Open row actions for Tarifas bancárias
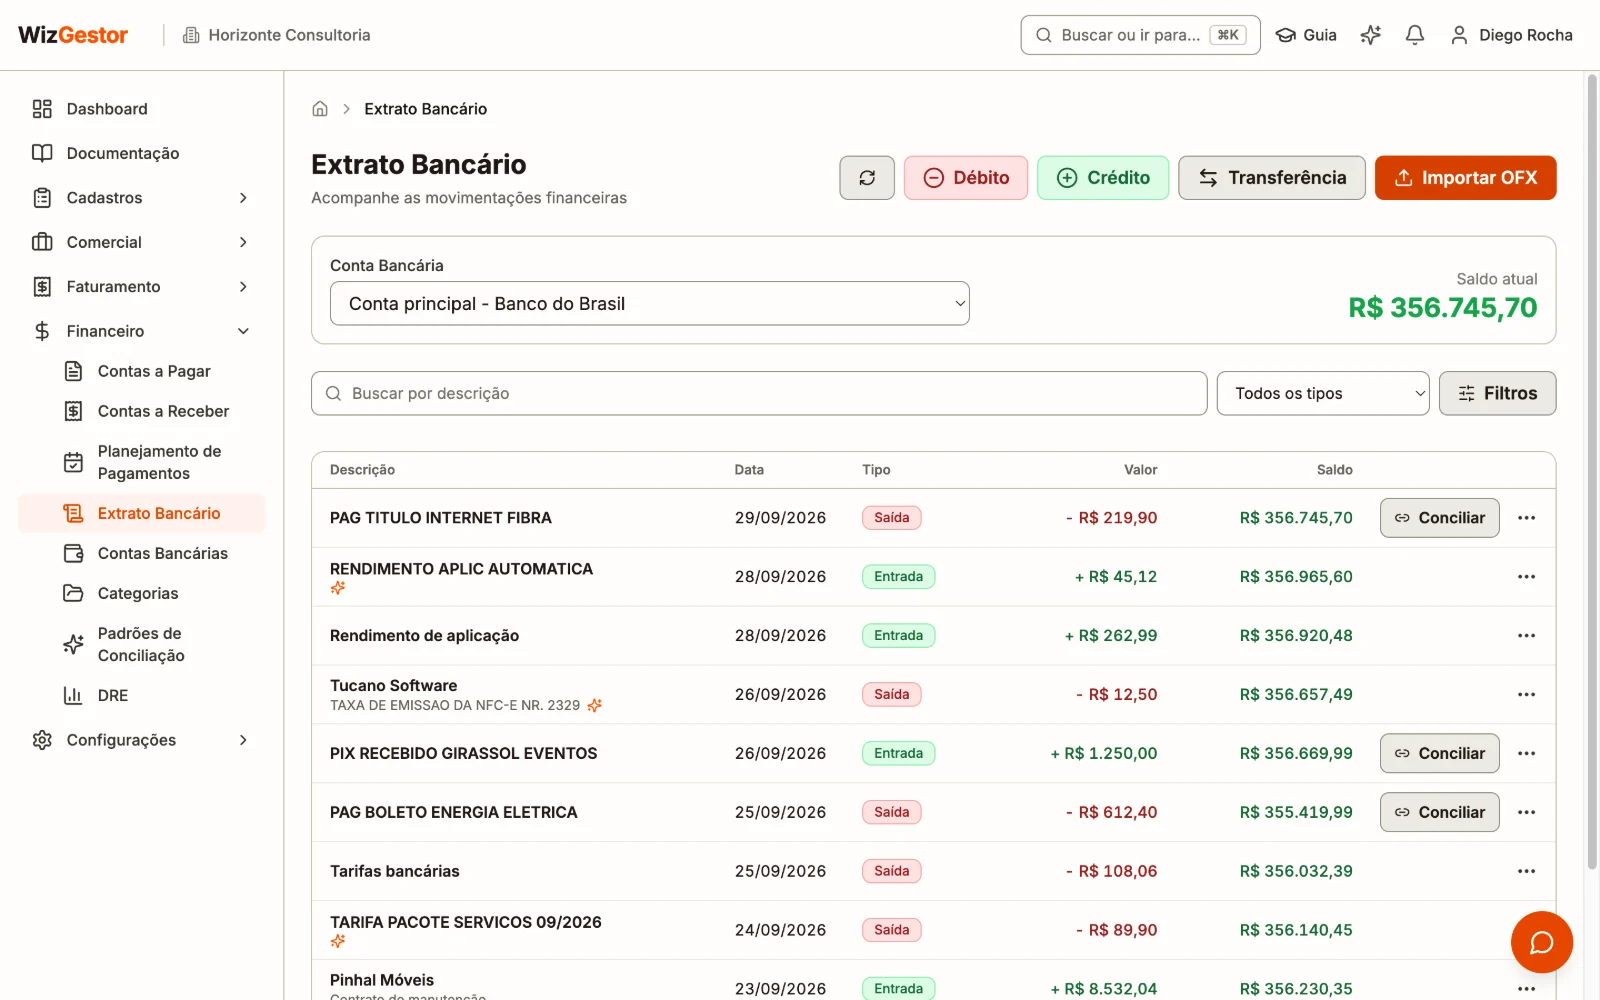Image resolution: width=1600 pixels, height=1000 pixels. point(1526,872)
